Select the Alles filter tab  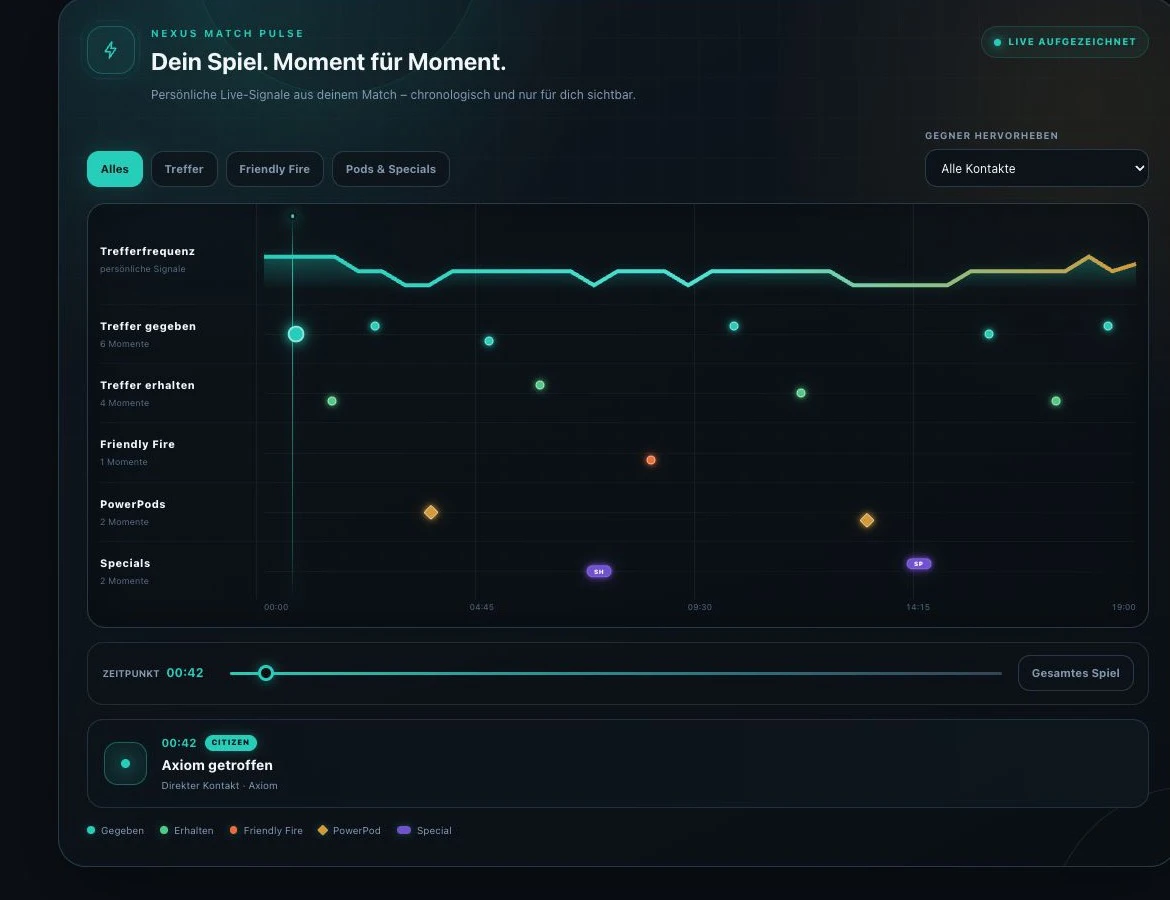coord(115,169)
